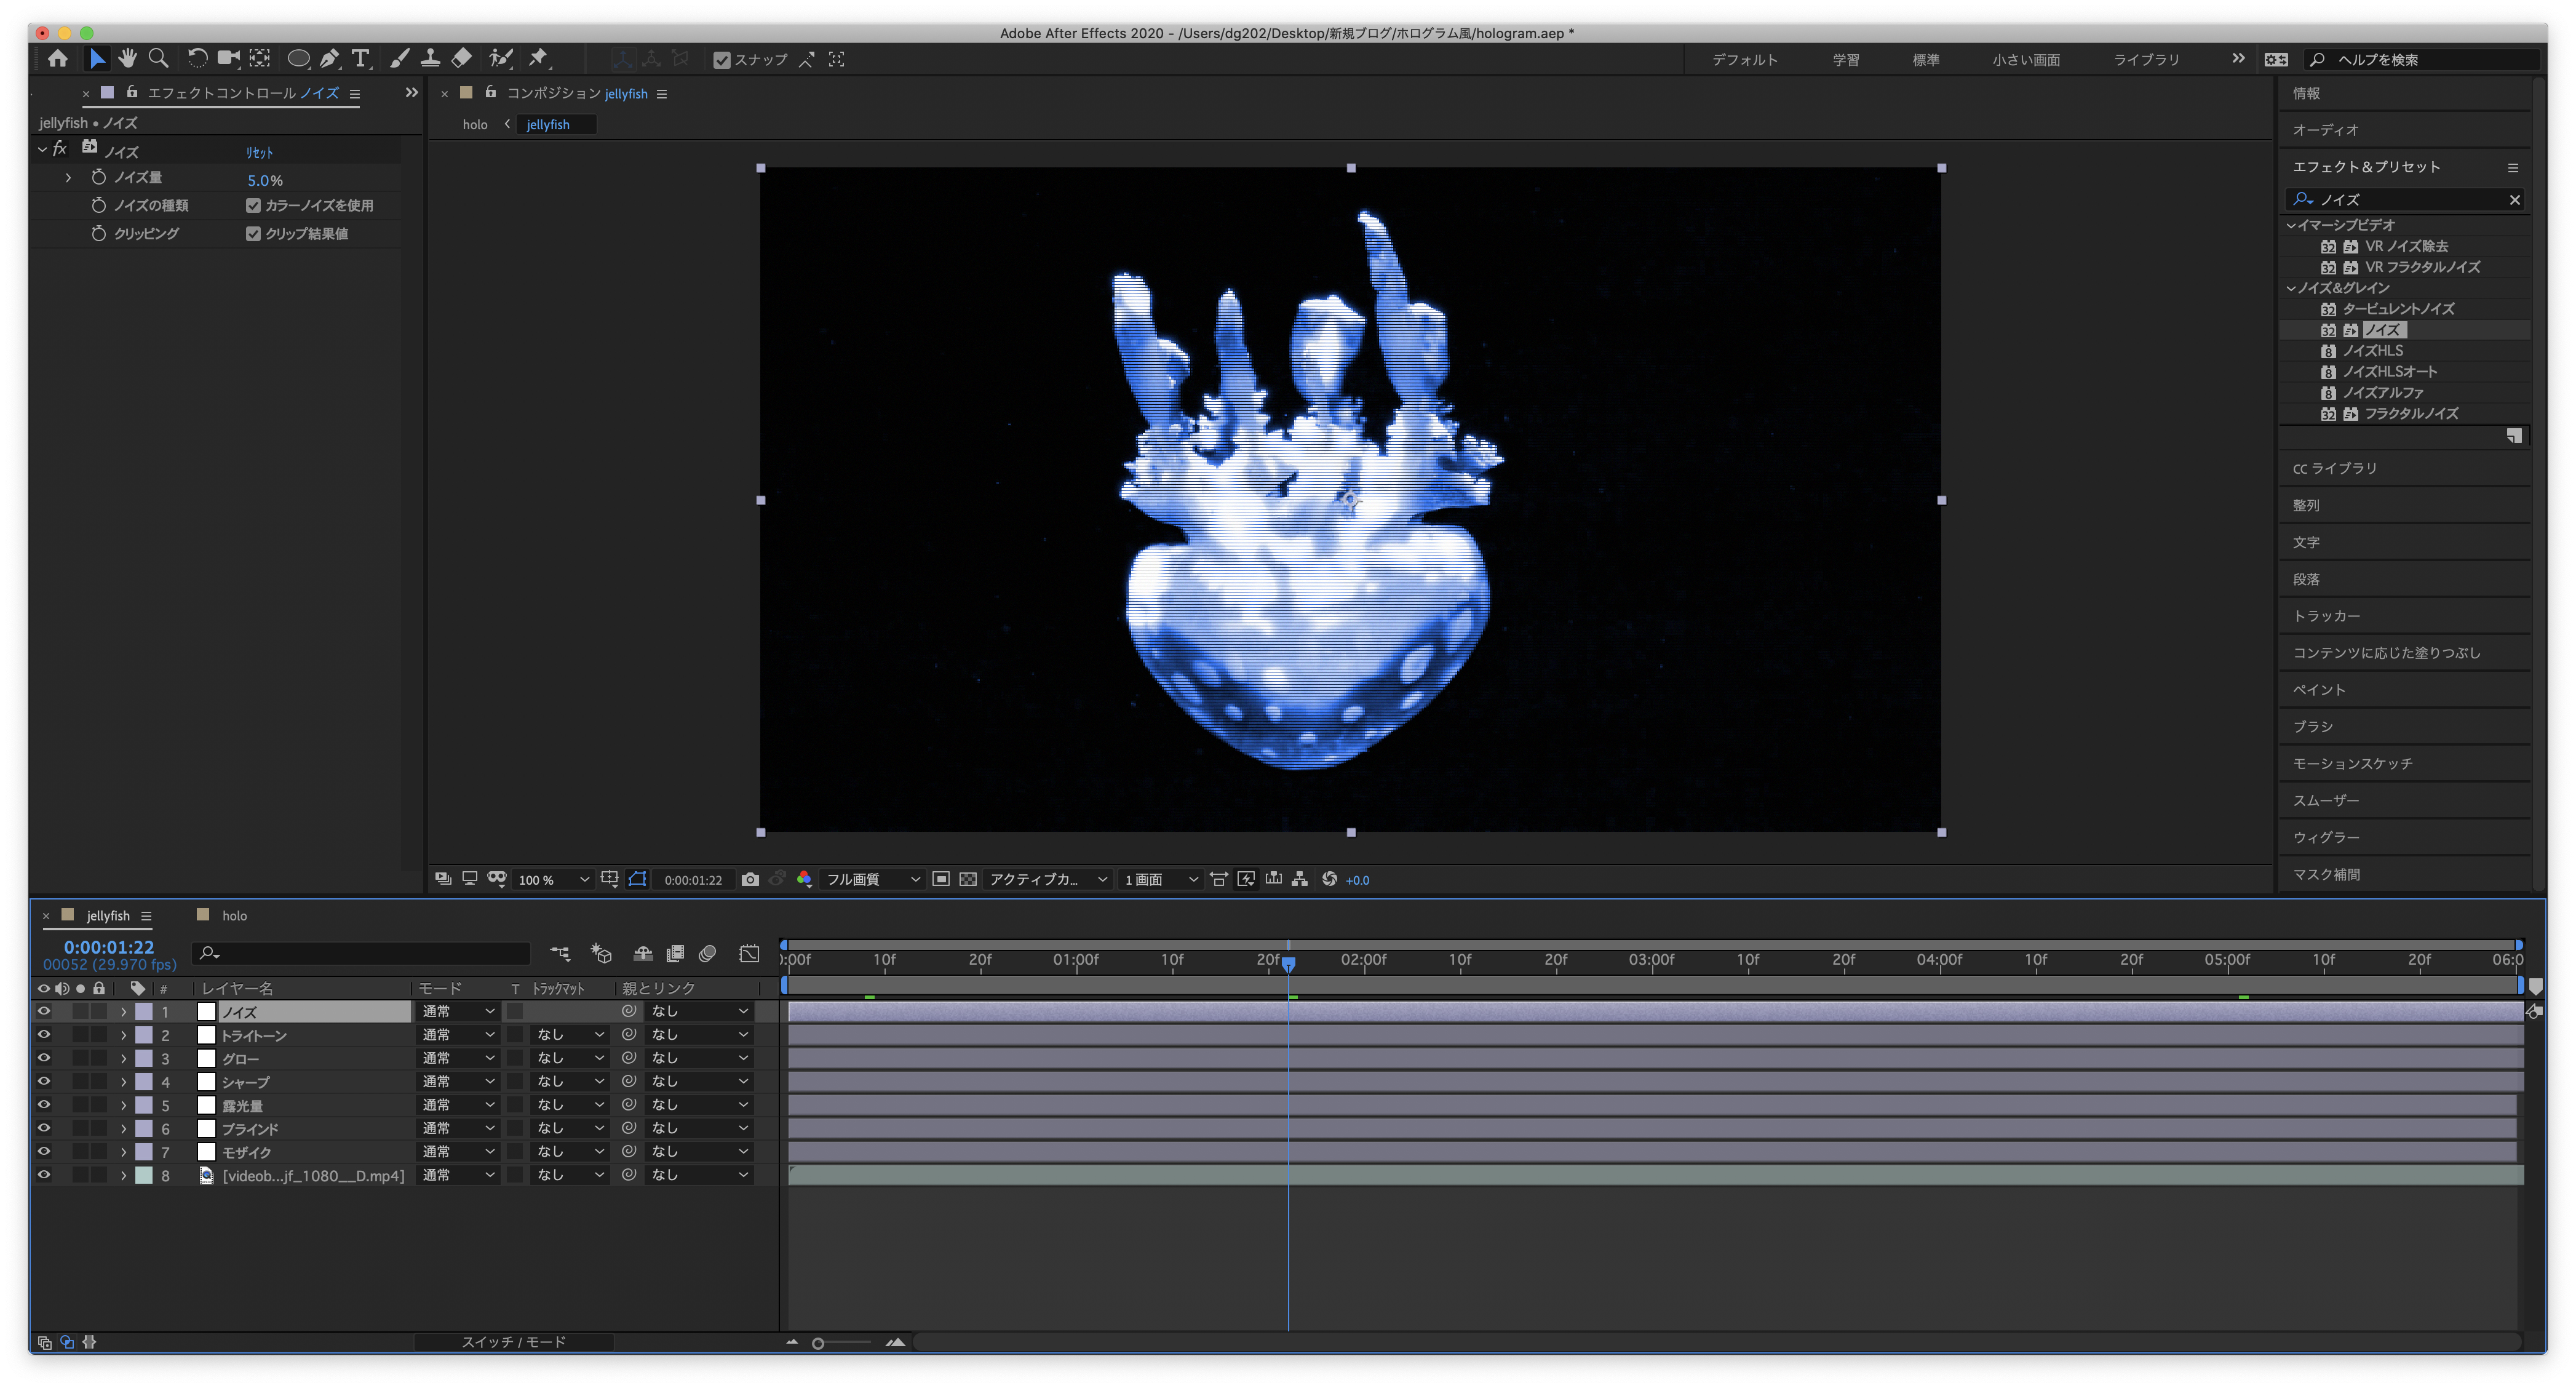
Task: Select the Clone Stamp tool
Action: (x=430, y=58)
